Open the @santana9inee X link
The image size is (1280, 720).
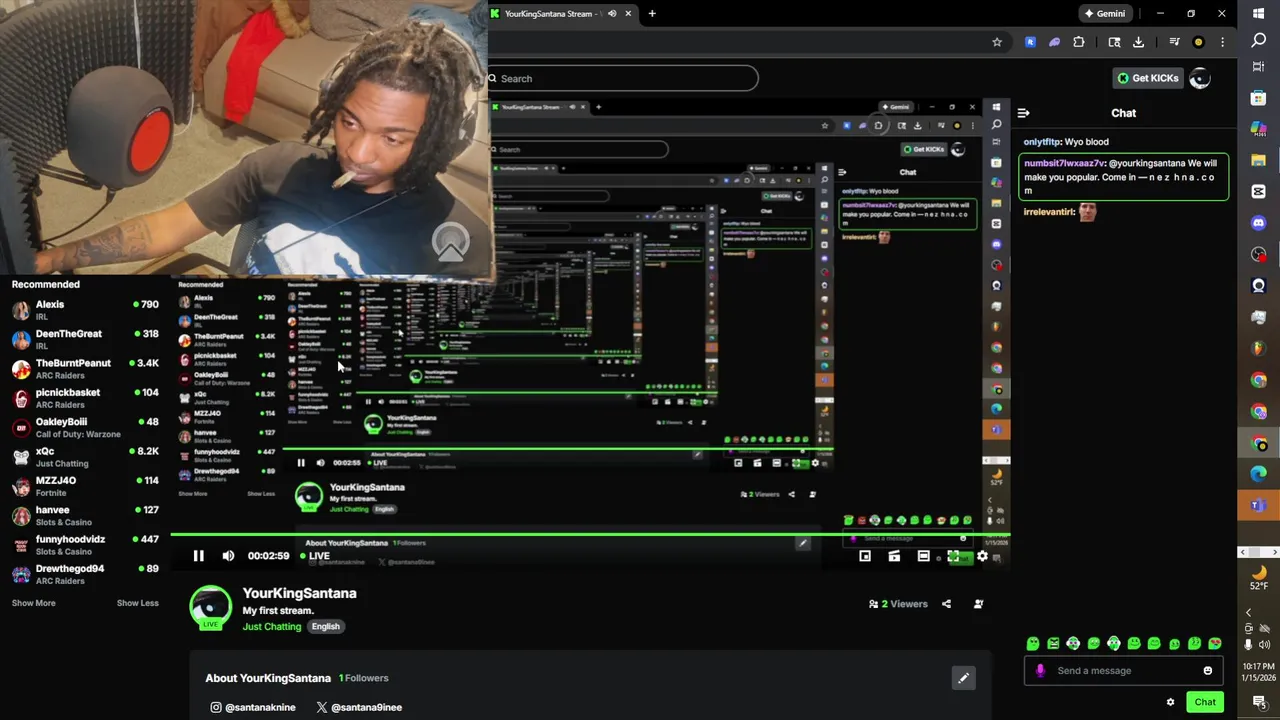359,707
